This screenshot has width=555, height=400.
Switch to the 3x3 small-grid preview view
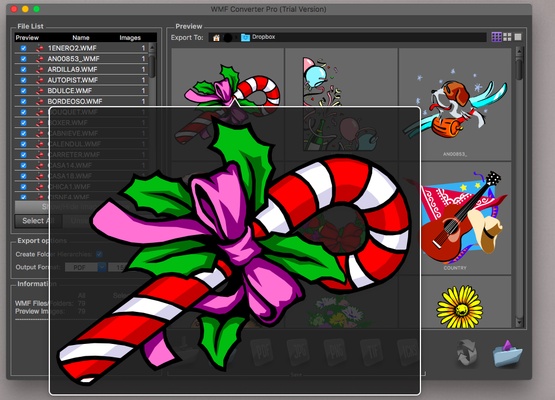click(497, 37)
